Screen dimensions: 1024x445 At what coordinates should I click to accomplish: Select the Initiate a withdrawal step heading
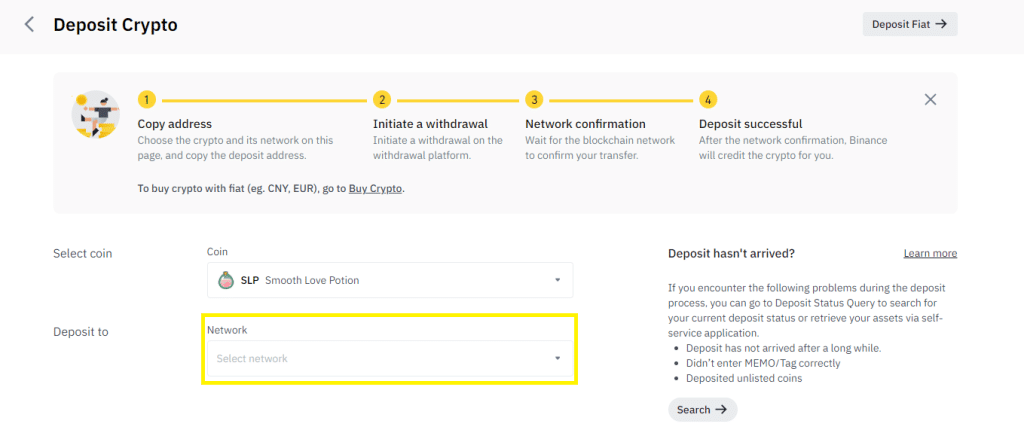(430, 124)
